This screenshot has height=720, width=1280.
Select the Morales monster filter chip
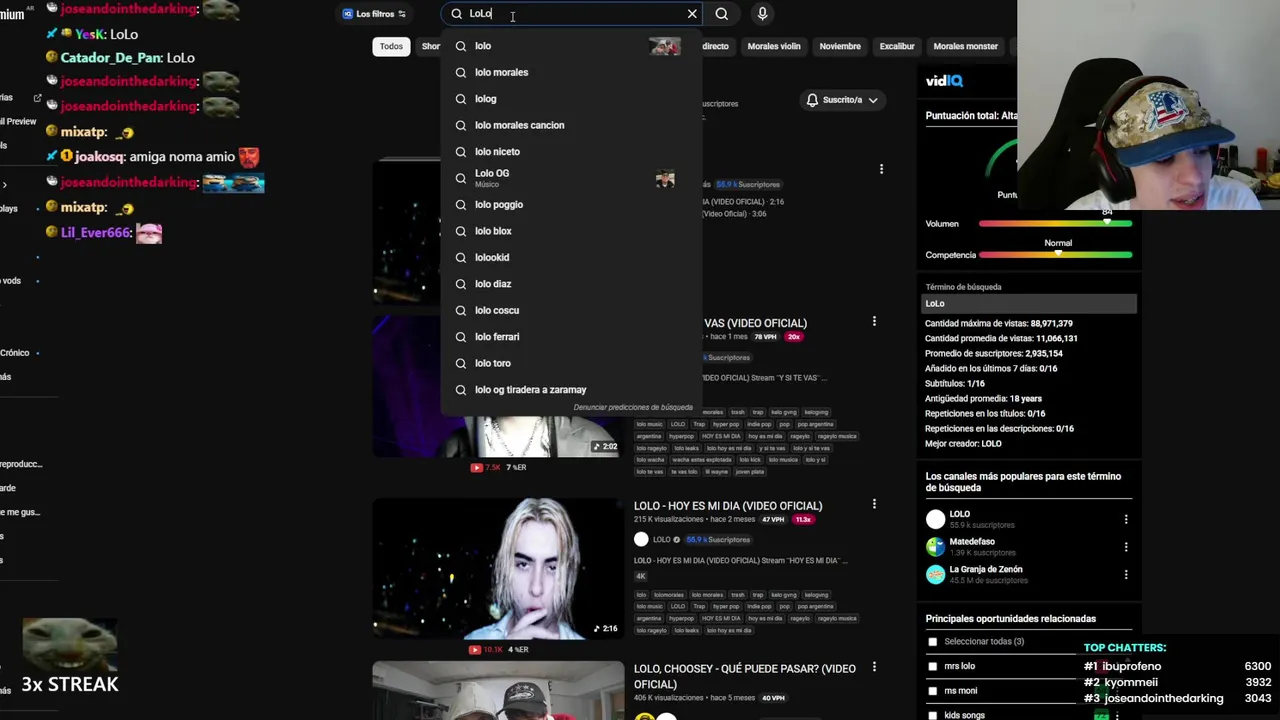click(x=965, y=46)
